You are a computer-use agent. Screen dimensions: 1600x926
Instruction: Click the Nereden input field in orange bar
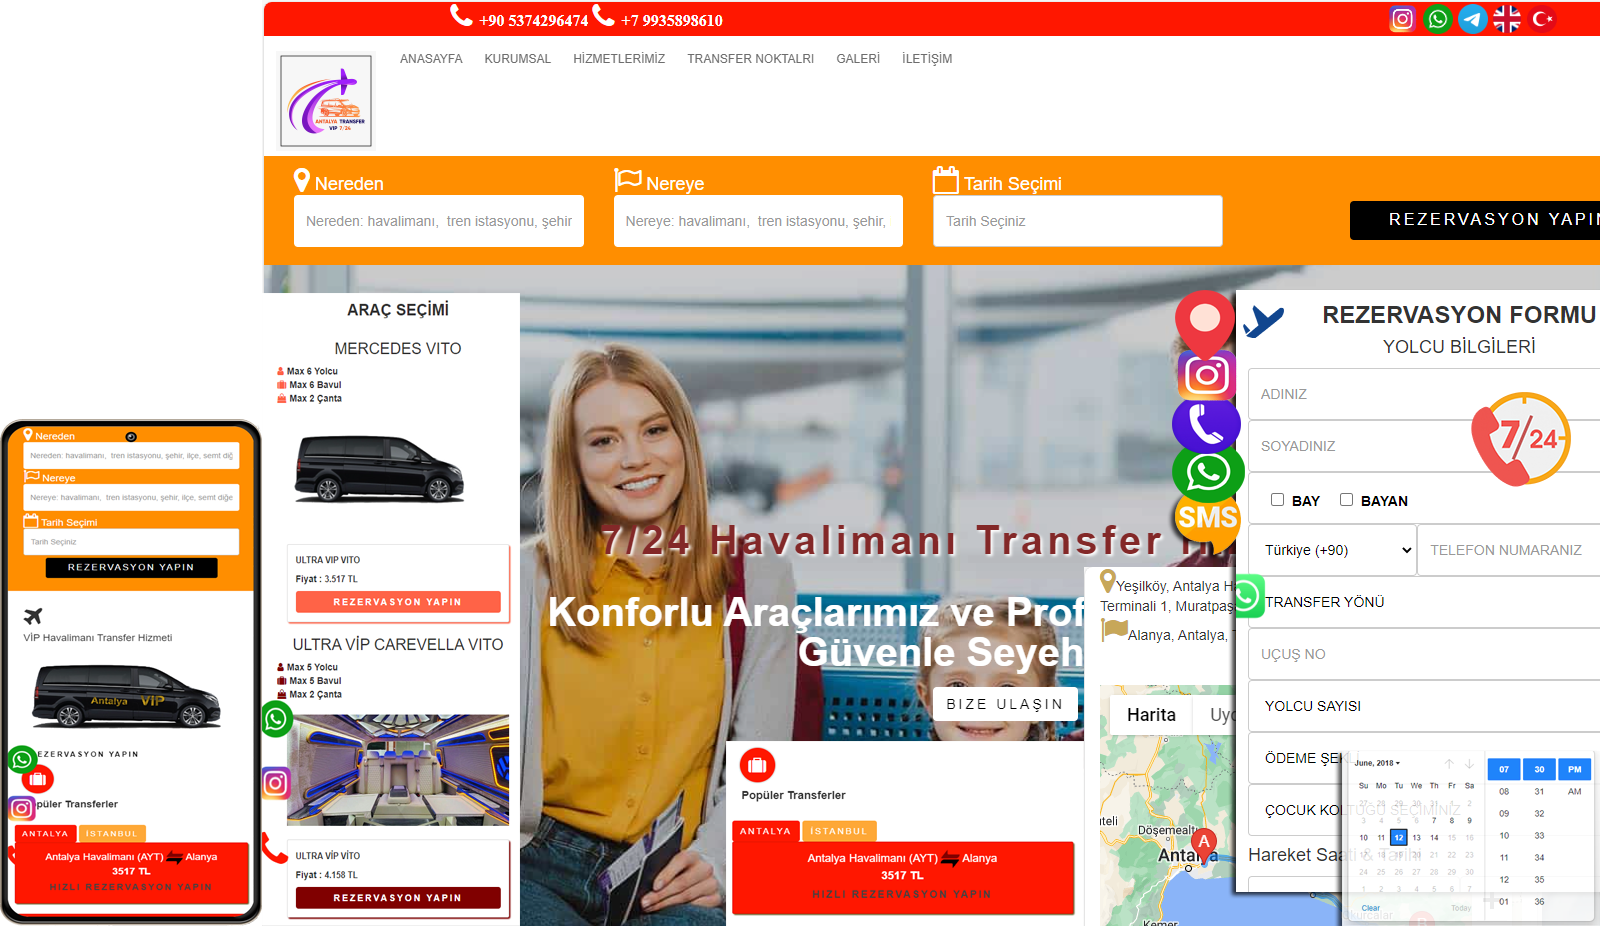439,221
